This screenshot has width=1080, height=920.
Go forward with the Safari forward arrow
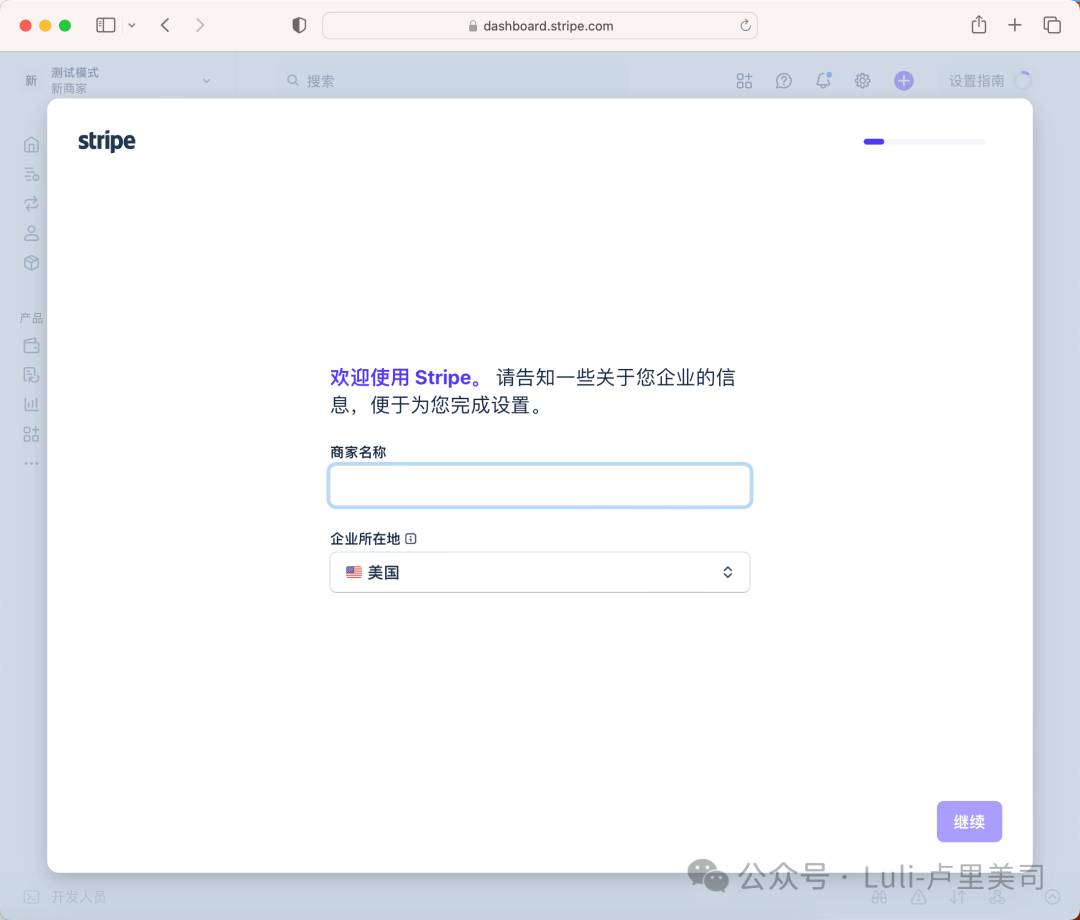pyautogui.click(x=200, y=25)
